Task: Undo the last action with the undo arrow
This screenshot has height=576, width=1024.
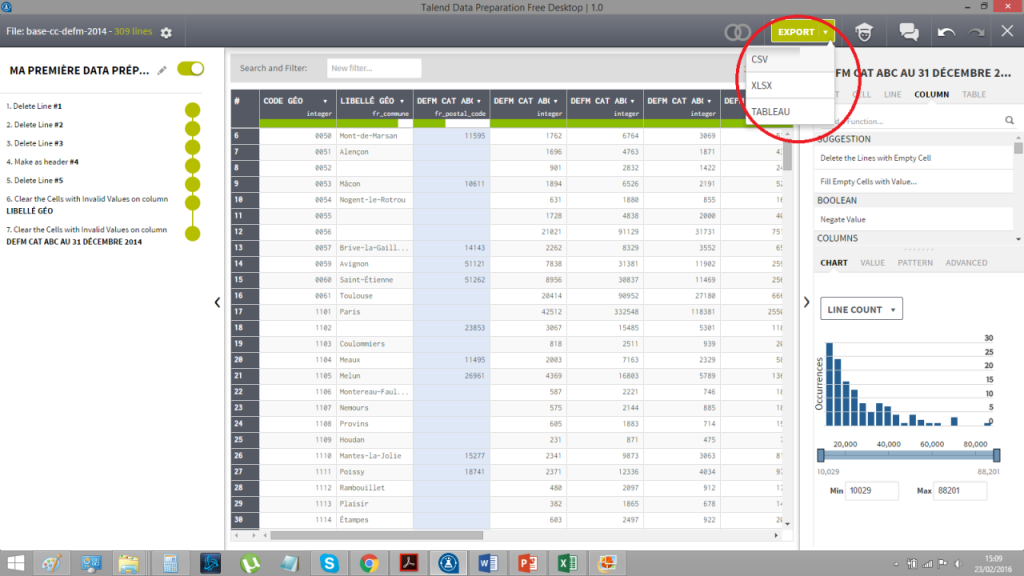Action: (948, 31)
